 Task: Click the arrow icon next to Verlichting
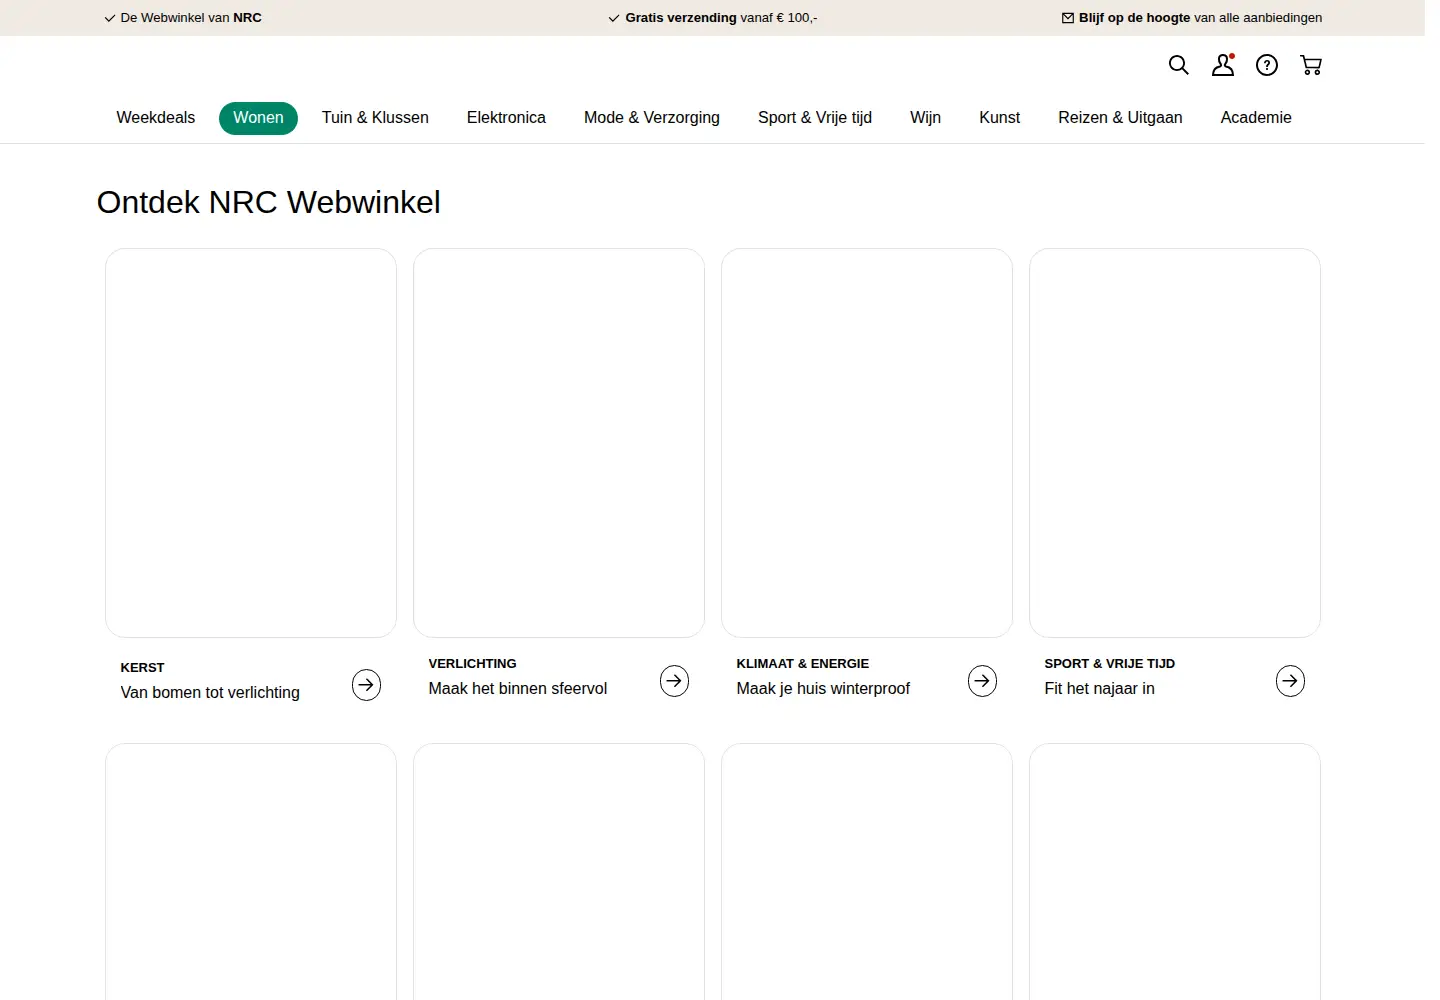(x=675, y=681)
